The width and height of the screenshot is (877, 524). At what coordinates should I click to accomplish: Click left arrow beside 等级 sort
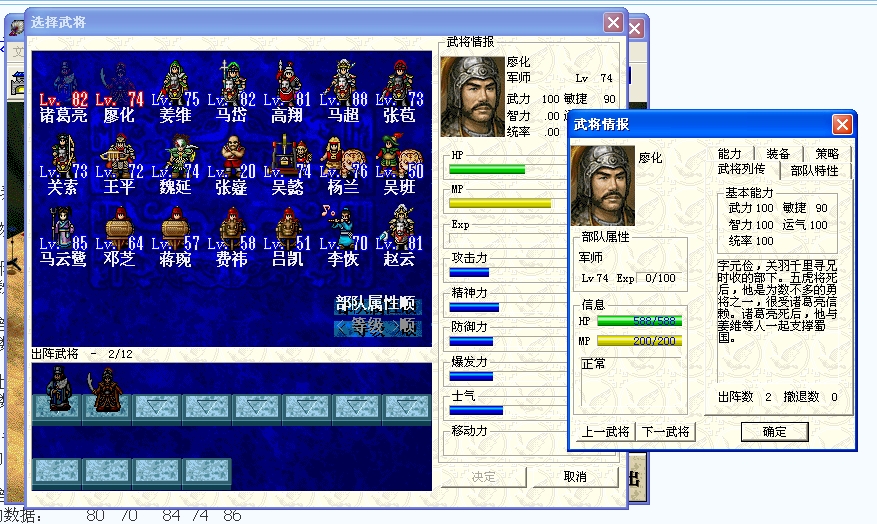click(341, 327)
